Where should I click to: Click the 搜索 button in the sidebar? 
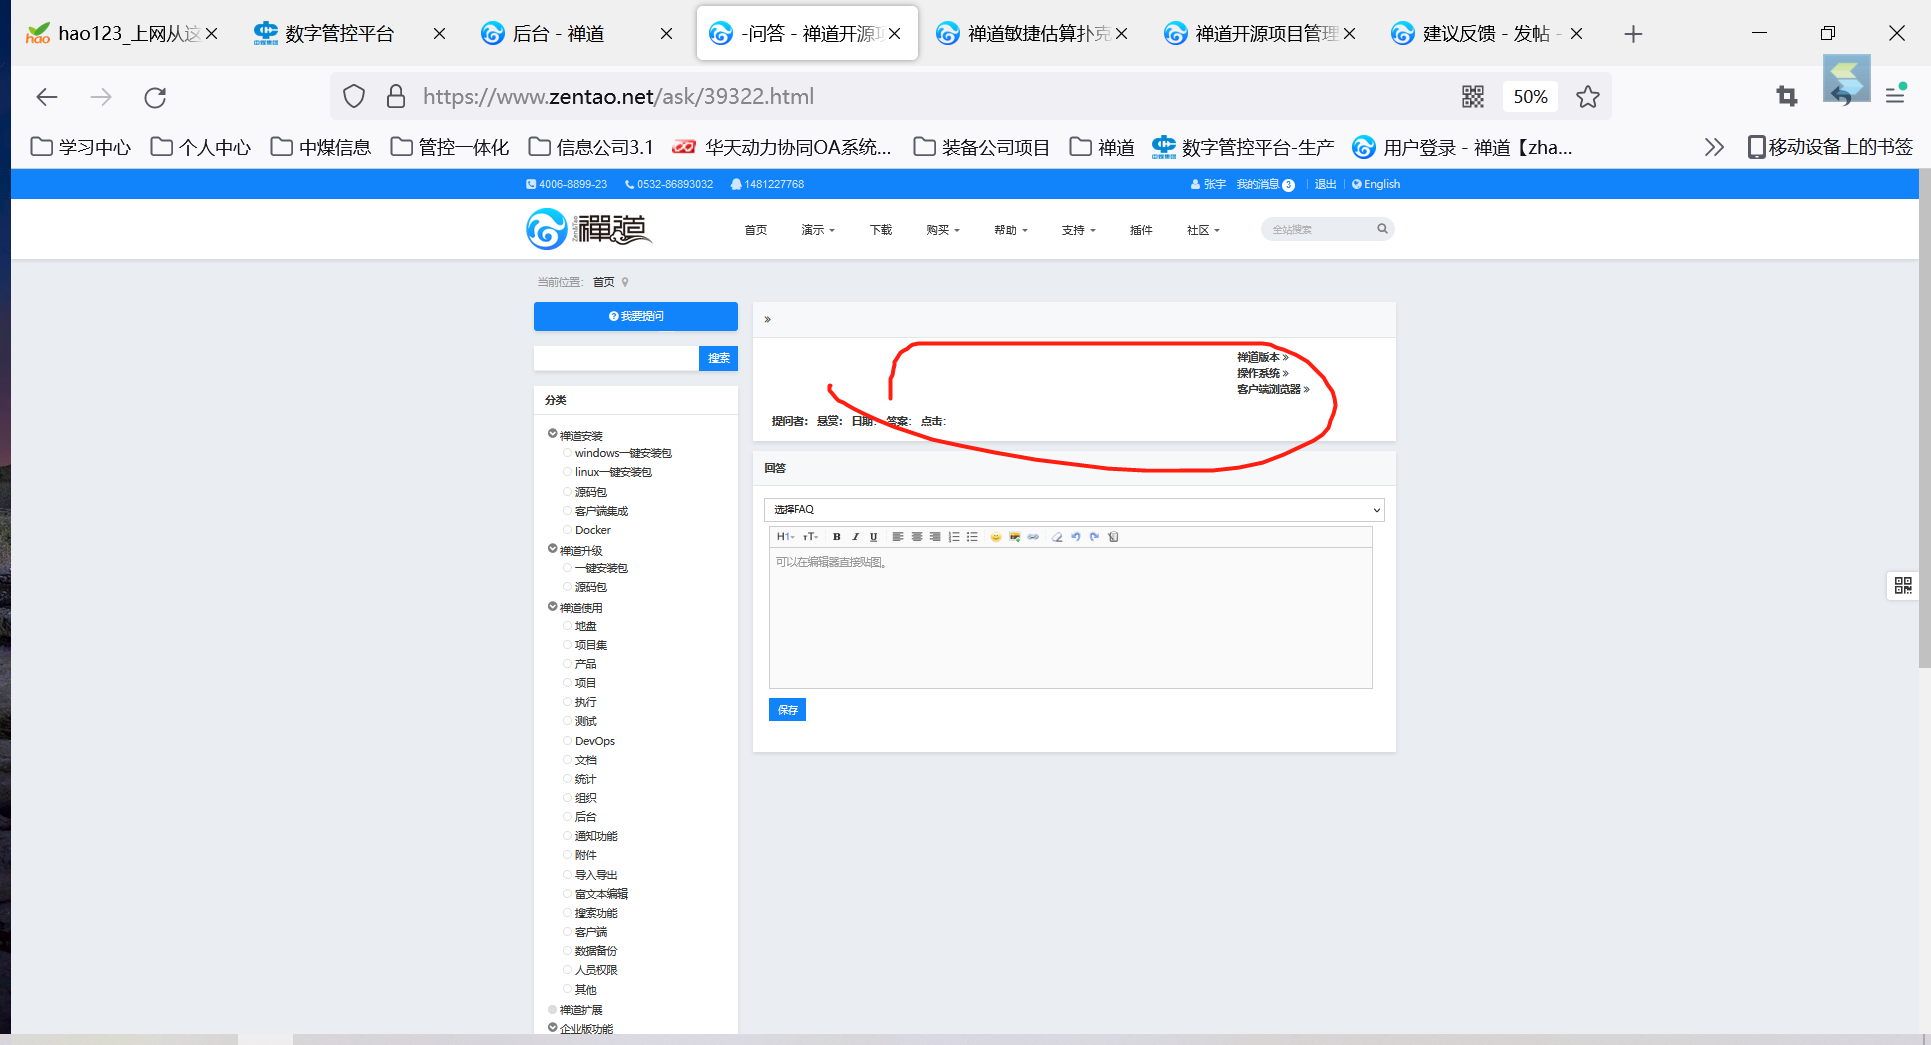pyautogui.click(x=718, y=358)
